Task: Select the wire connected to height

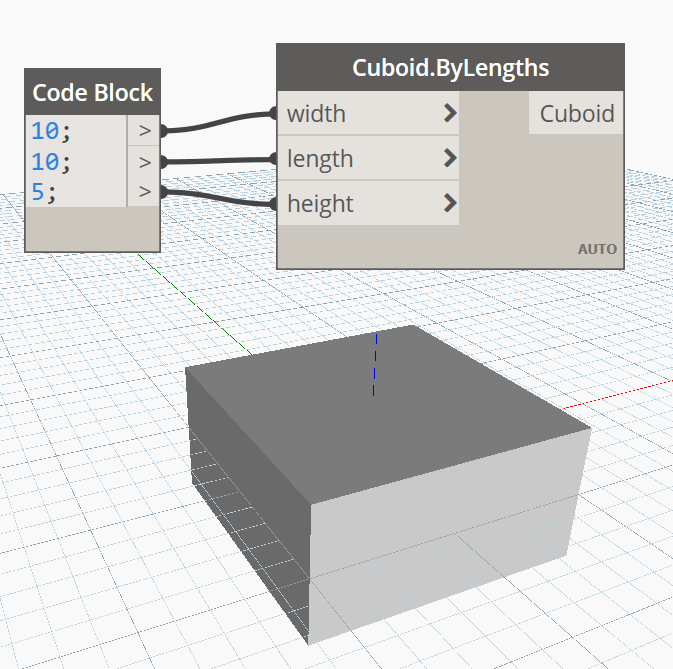Action: (x=219, y=197)
